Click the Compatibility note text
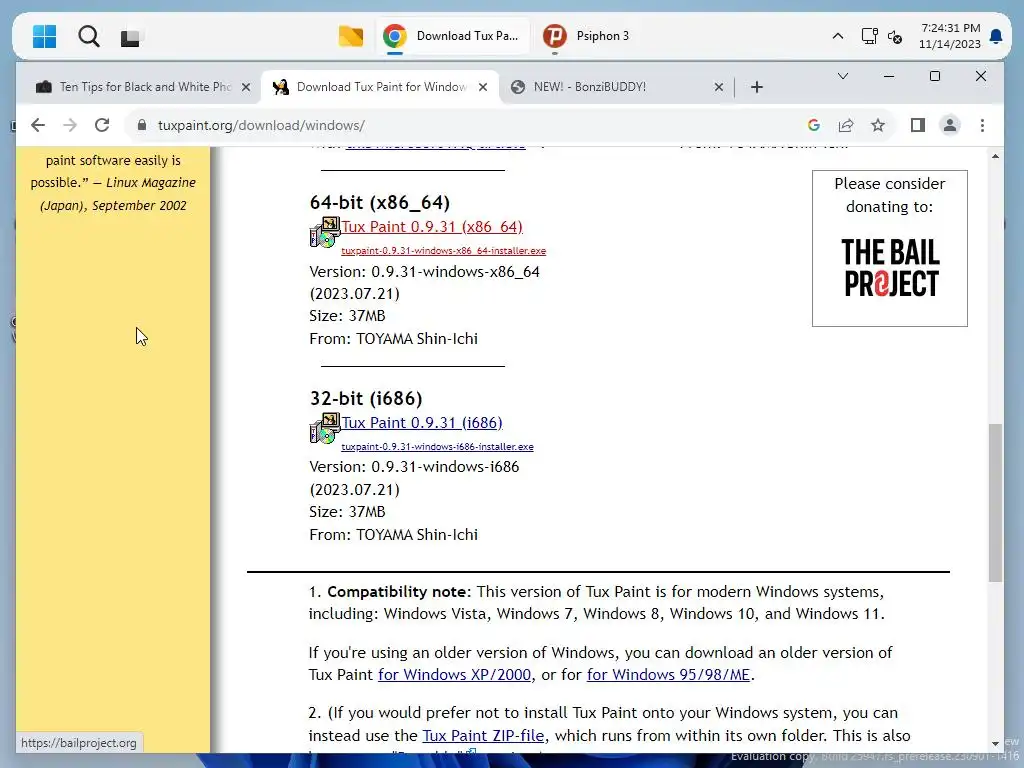This screenshot has width=1024, height=768. (398, 592)
